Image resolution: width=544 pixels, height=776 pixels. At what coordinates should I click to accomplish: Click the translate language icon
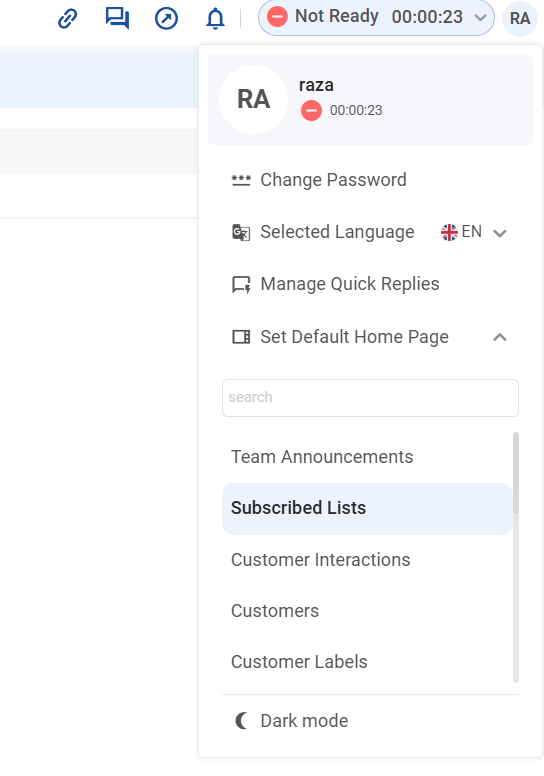[241, 232]
